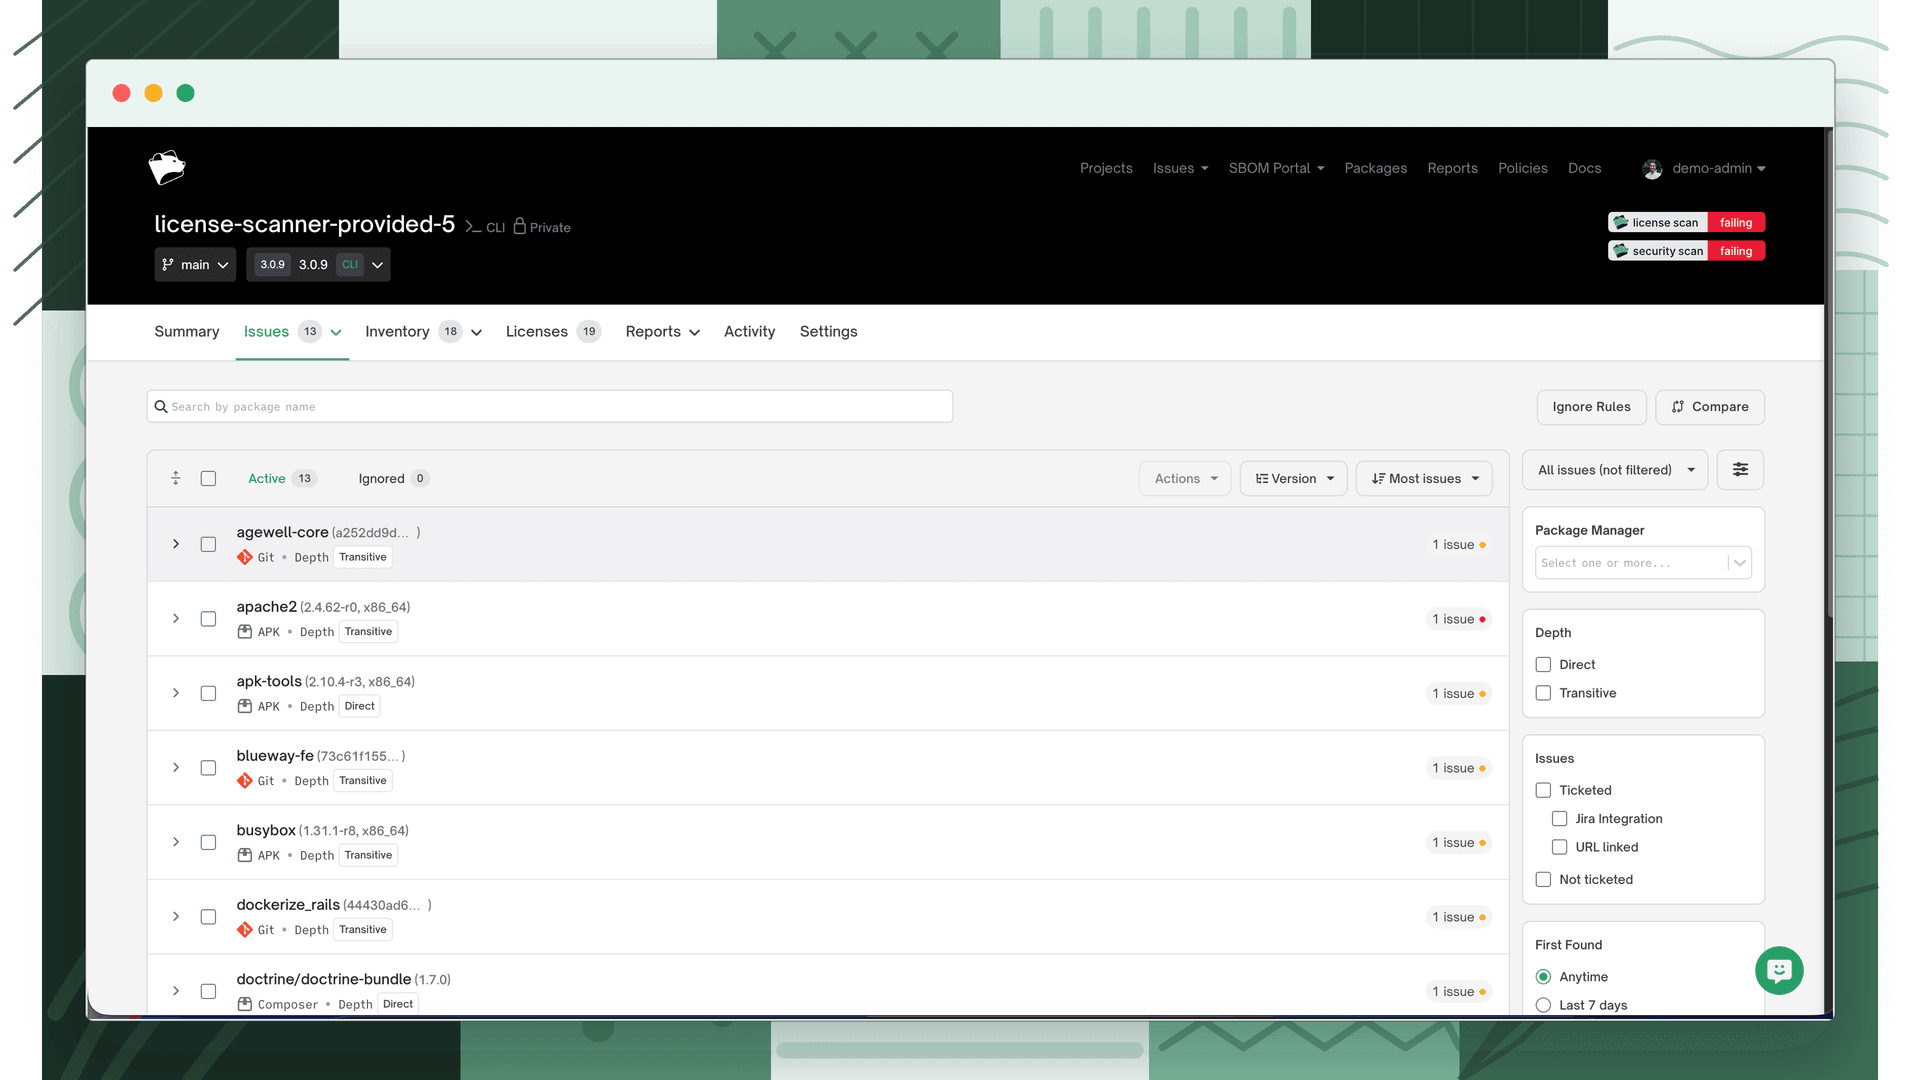Open the main branch selector
Image resolution: width=1920 pixels, height=1080 pixels.
pos(195,265)
